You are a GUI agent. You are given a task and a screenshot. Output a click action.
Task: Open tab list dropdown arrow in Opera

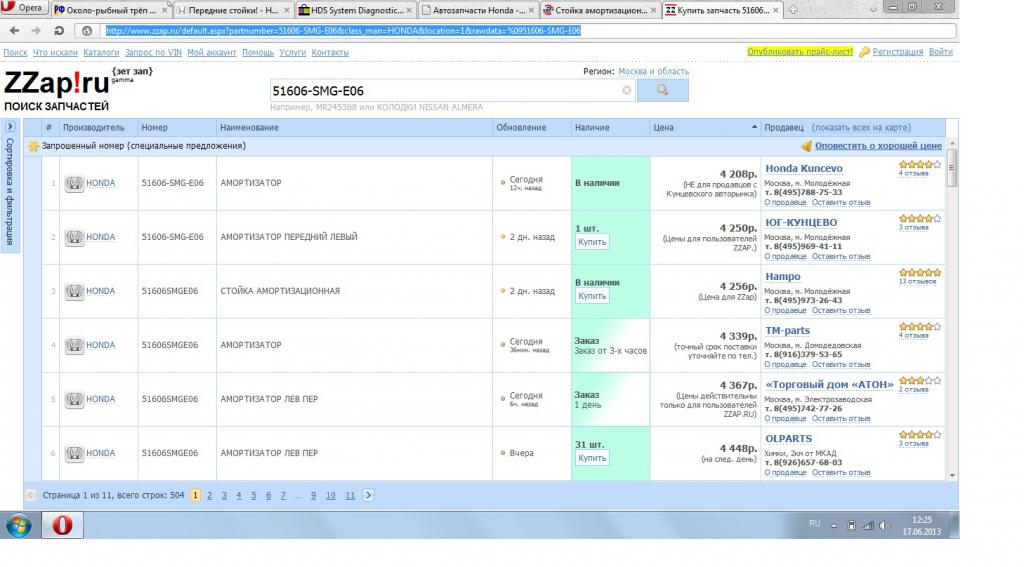873,10
